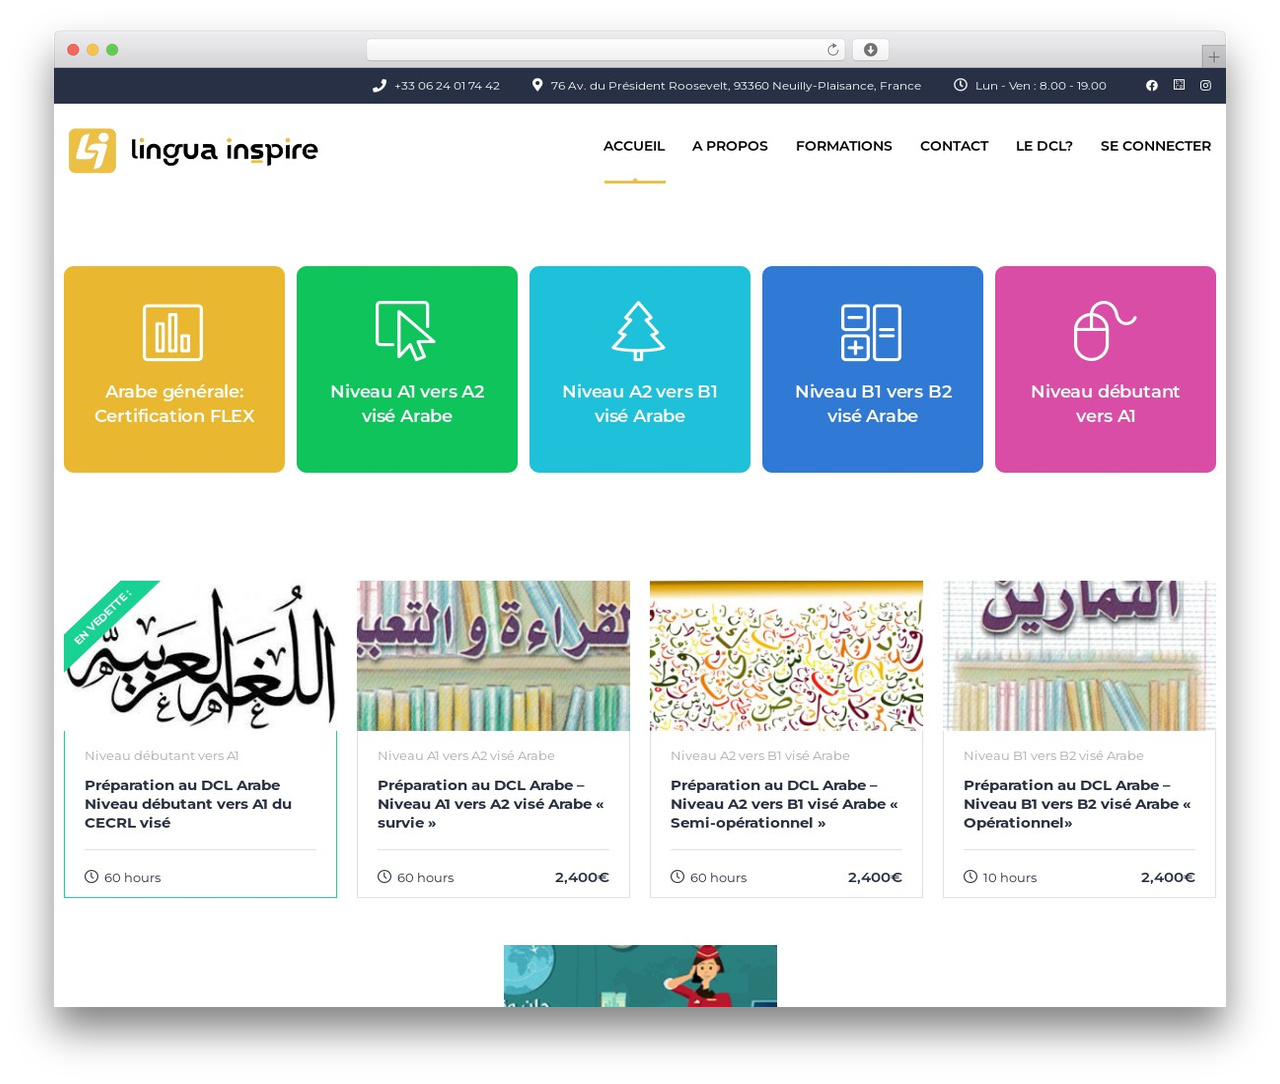Open the A PROPOS menu item
1280x1084 pixels.
(730, 146)
